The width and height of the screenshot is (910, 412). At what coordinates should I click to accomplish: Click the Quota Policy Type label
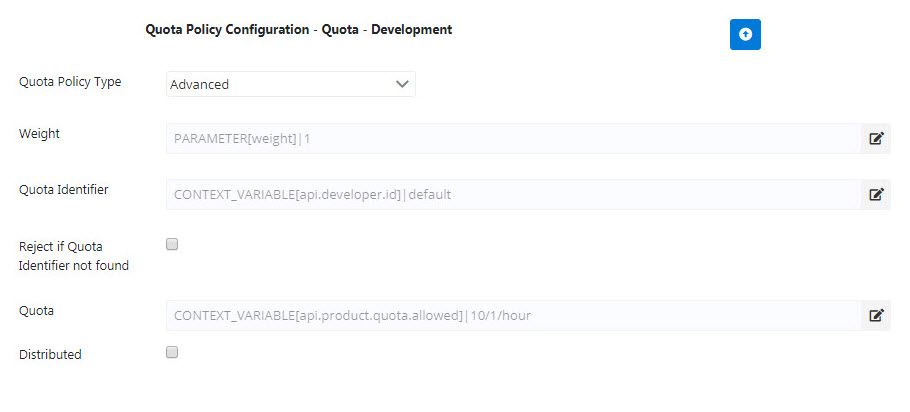tap(70, 82)
